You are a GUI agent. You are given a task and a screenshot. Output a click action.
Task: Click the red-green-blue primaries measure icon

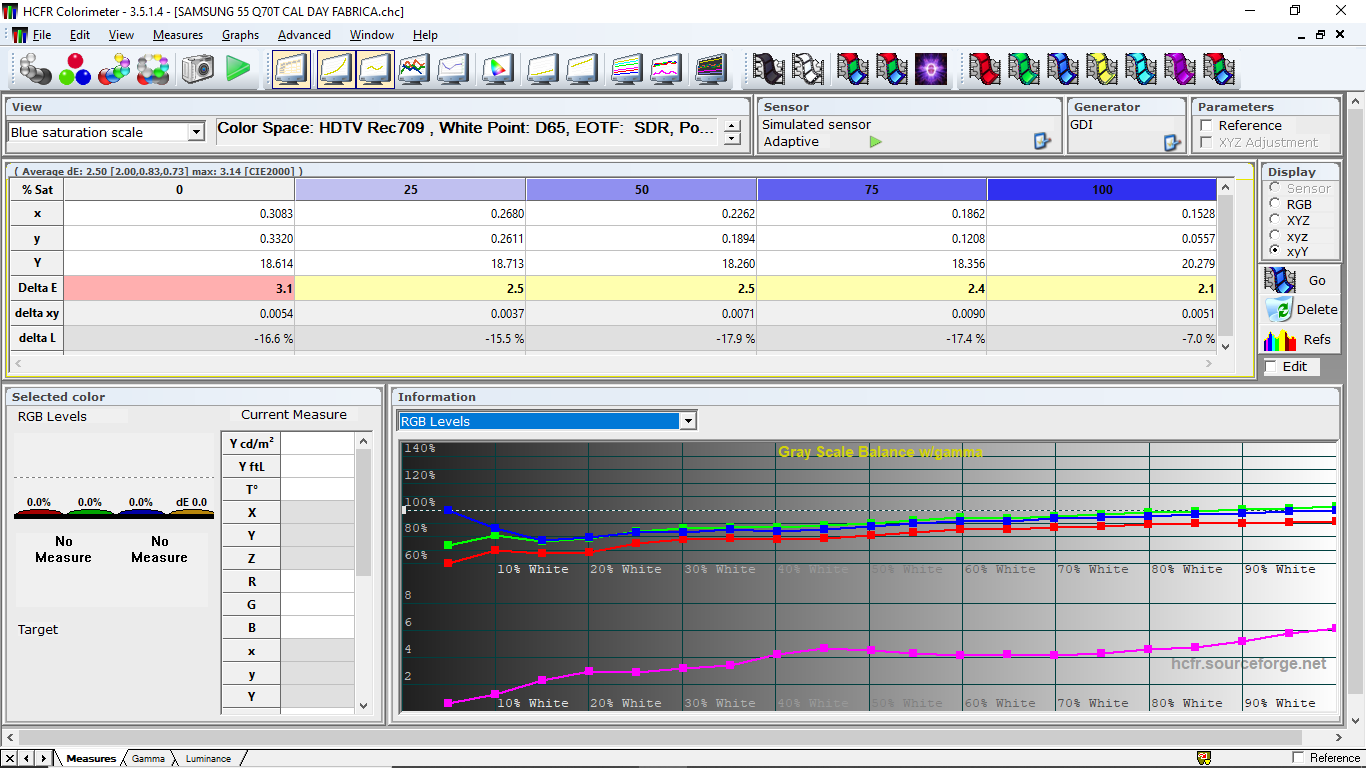point(75,69)
